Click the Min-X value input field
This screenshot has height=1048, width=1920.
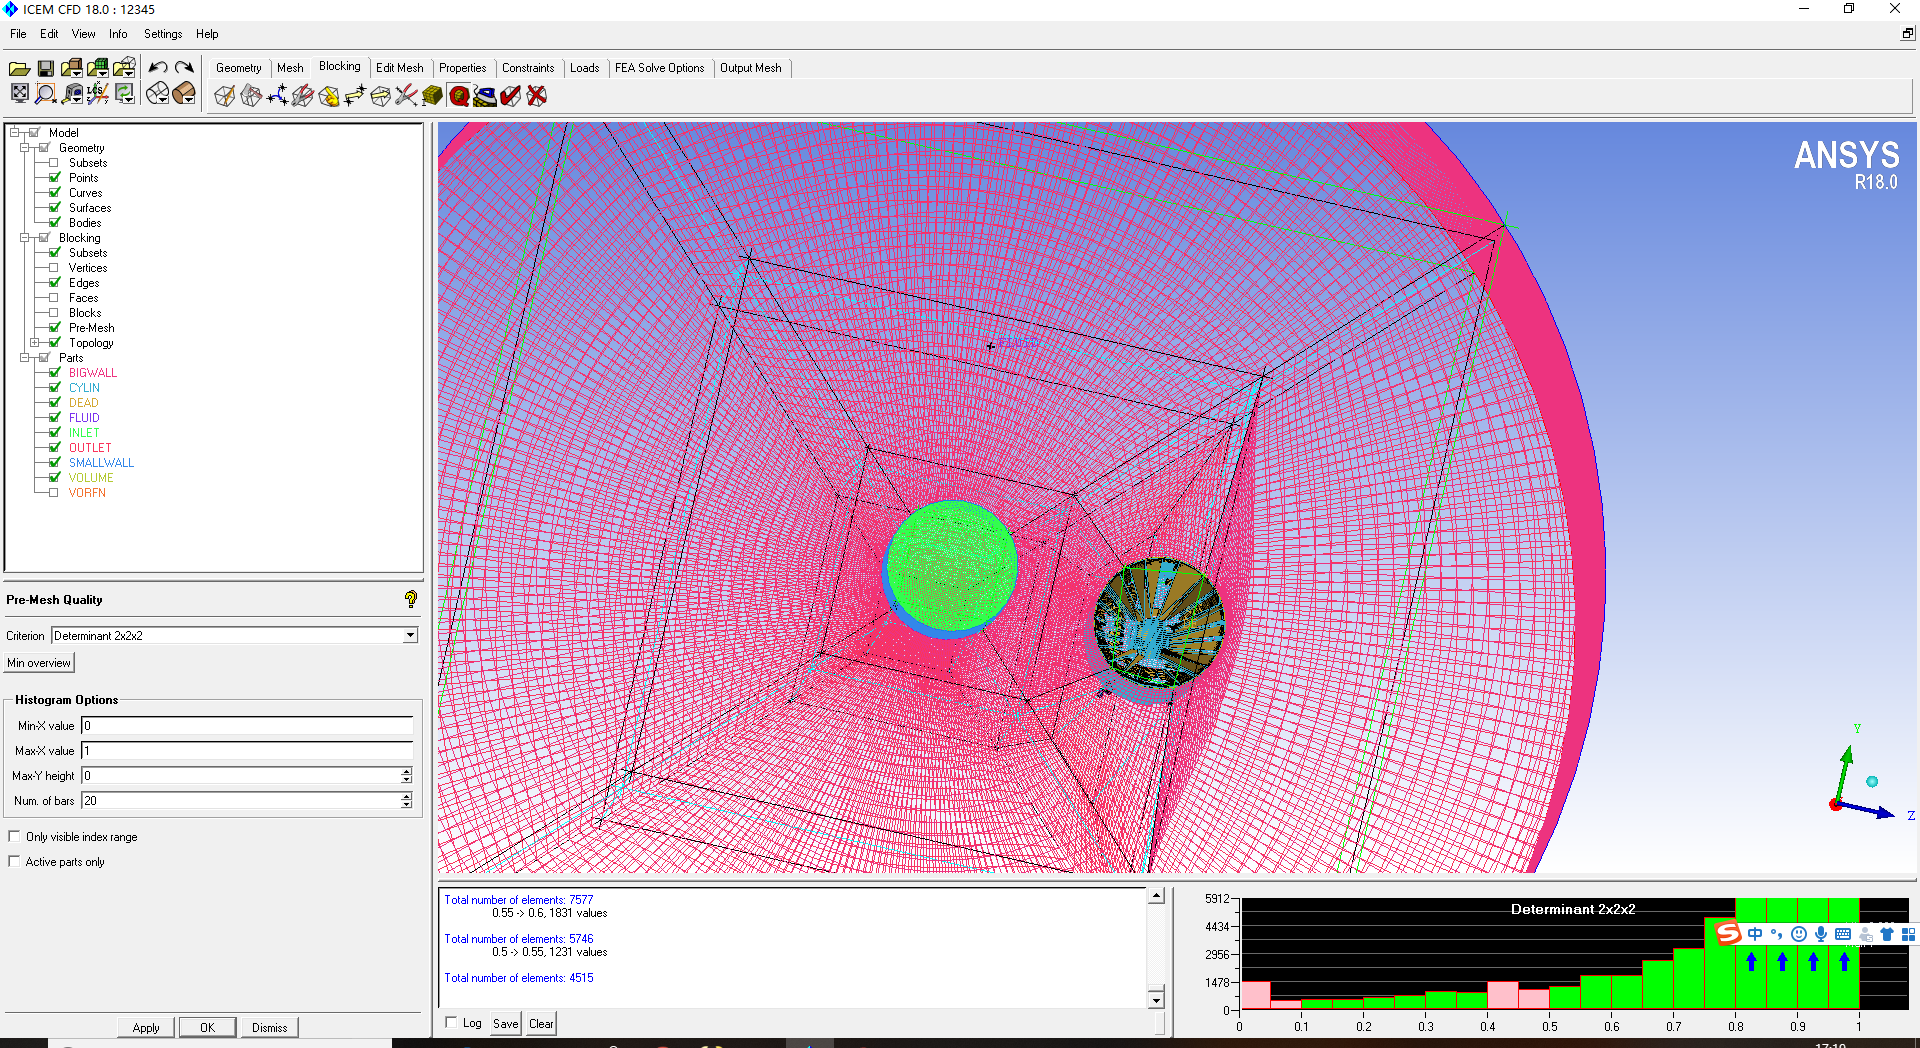247,726
